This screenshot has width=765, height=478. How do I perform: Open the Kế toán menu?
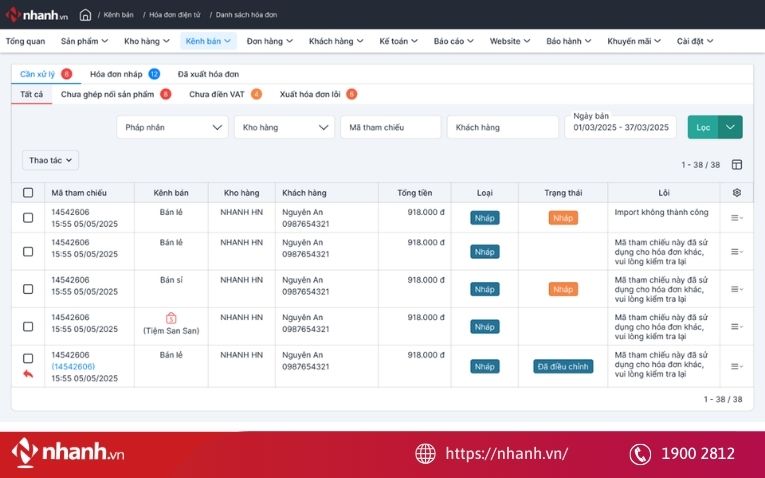(x=398, y=42)
